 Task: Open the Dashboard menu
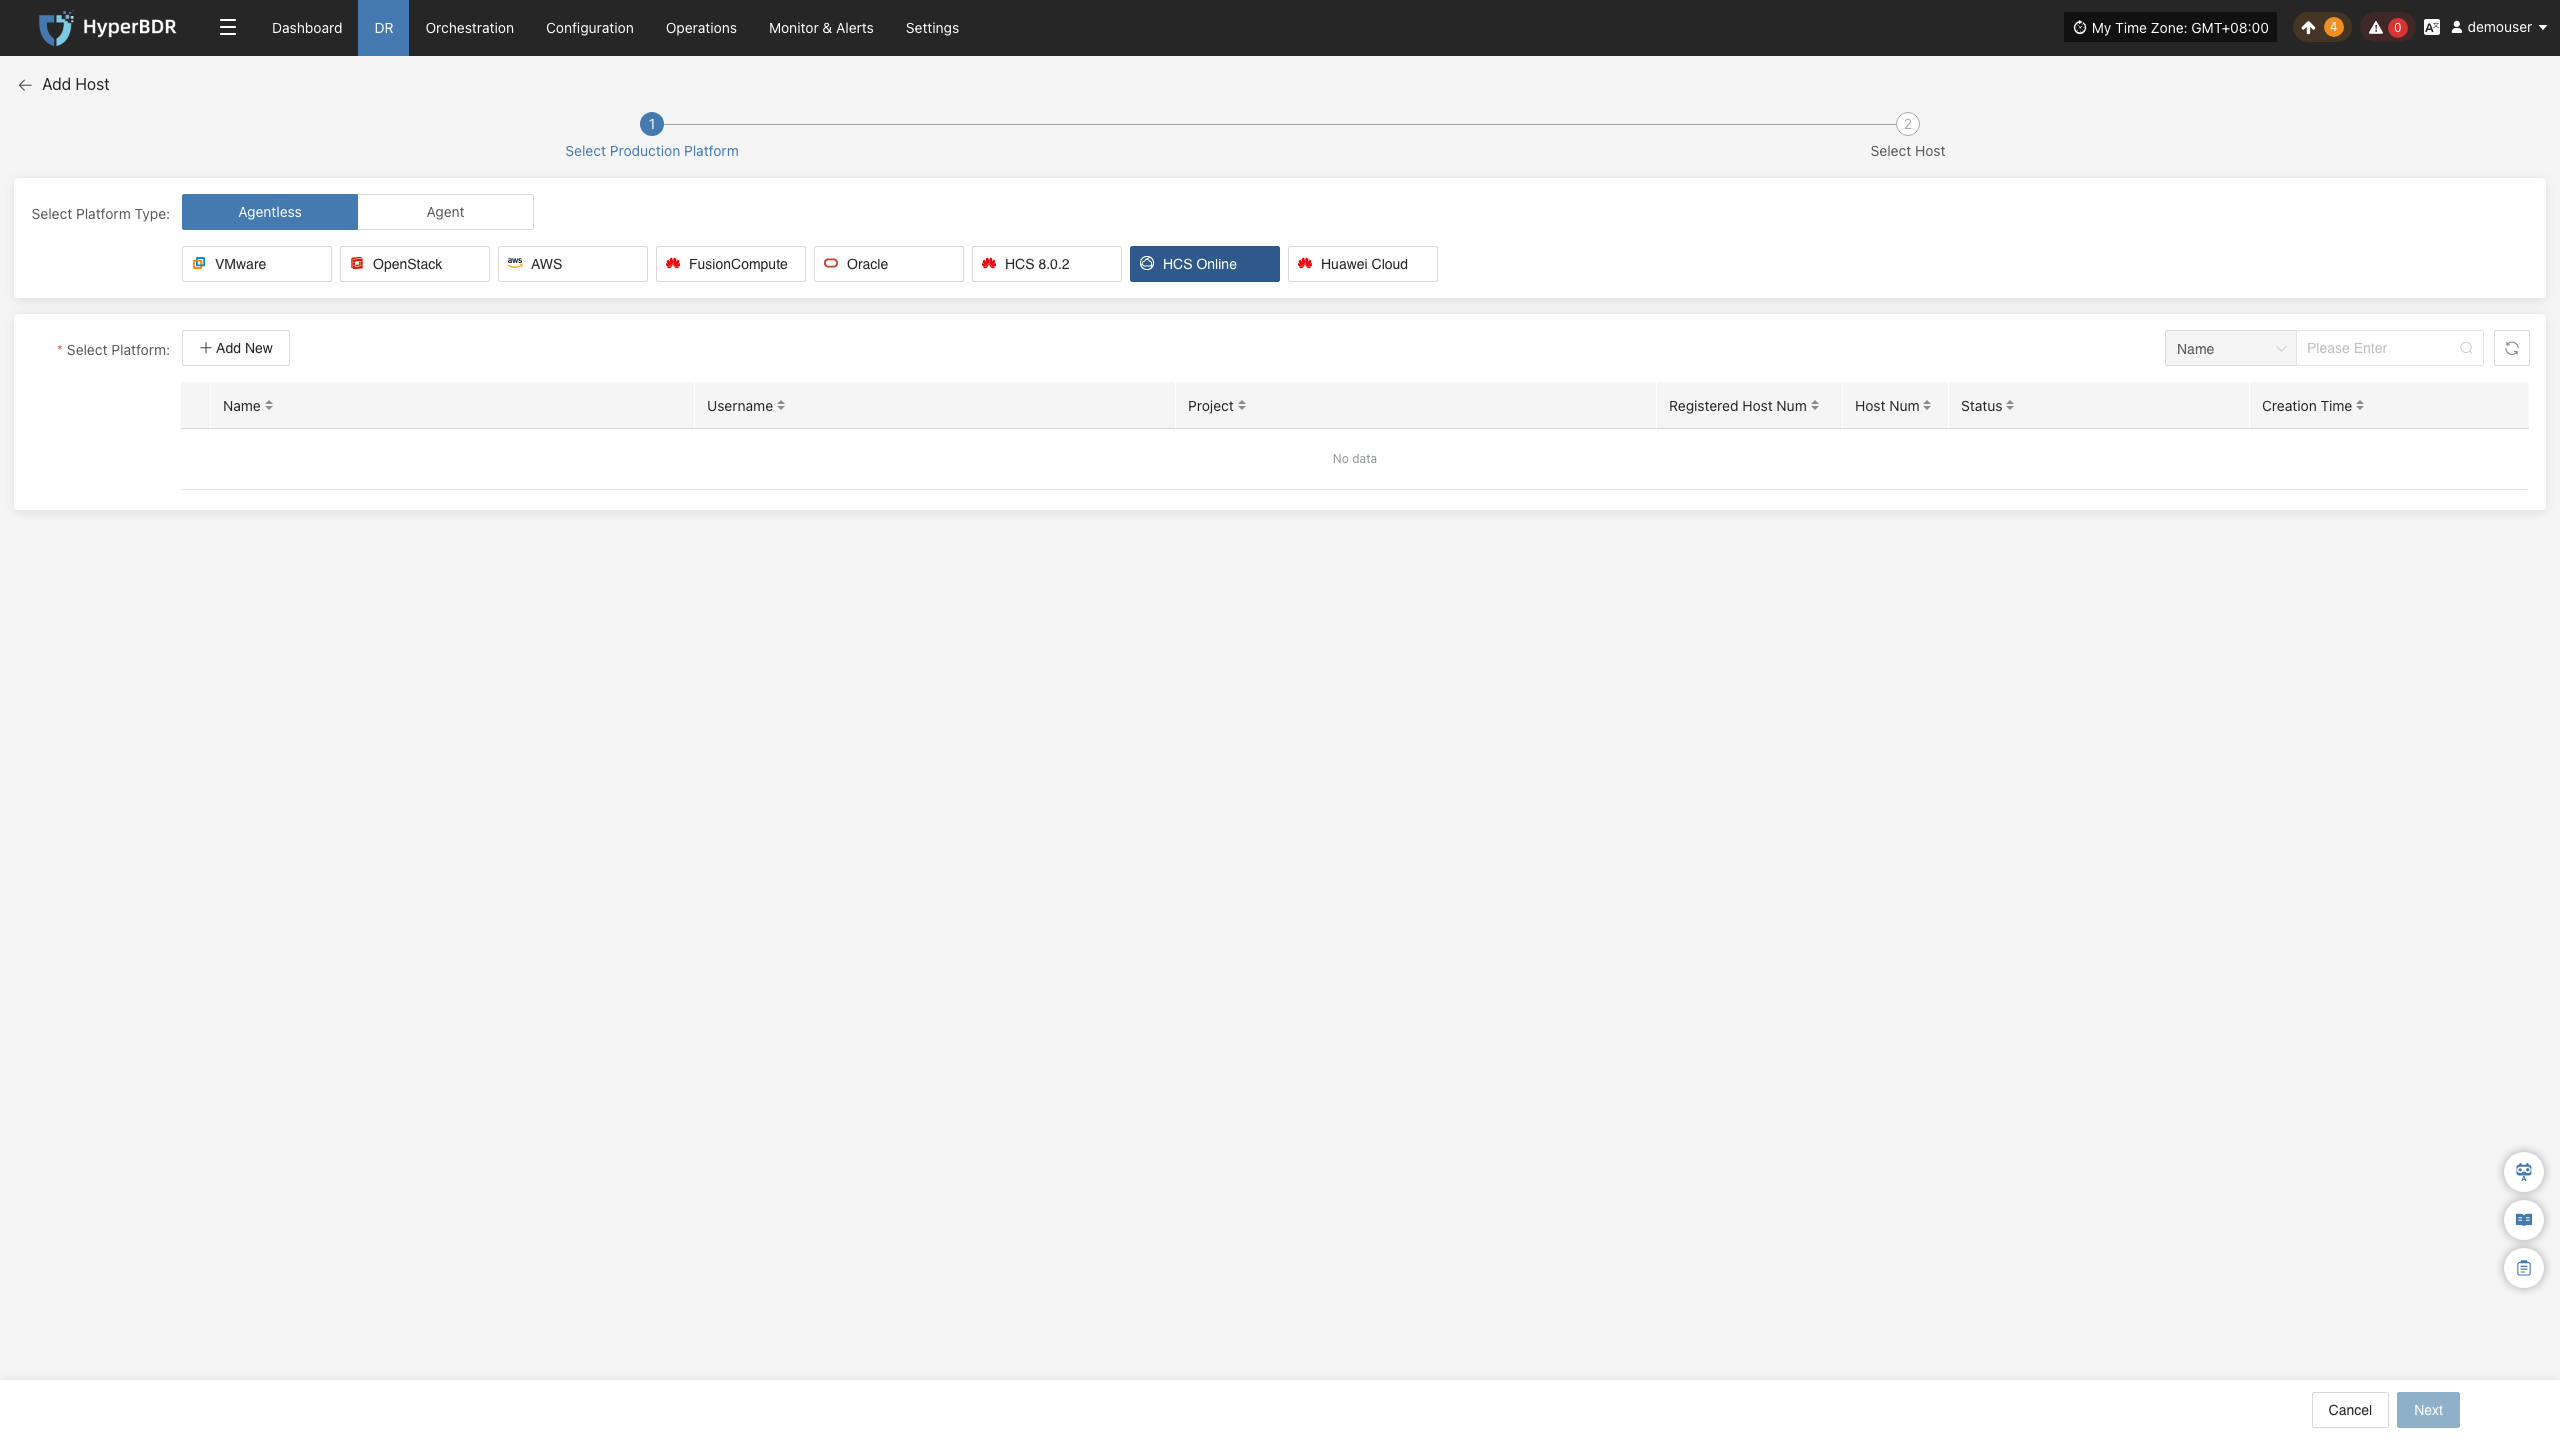coord(307,28)
